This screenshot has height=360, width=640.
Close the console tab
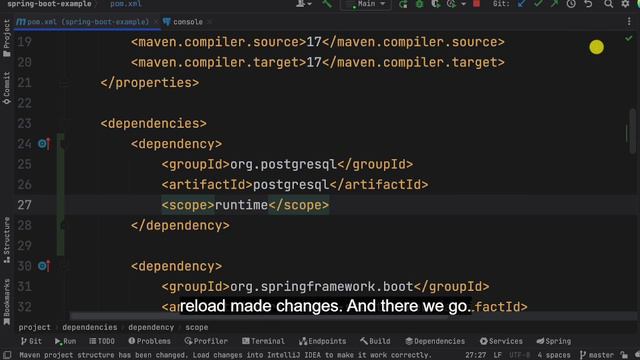coord(209,22)
